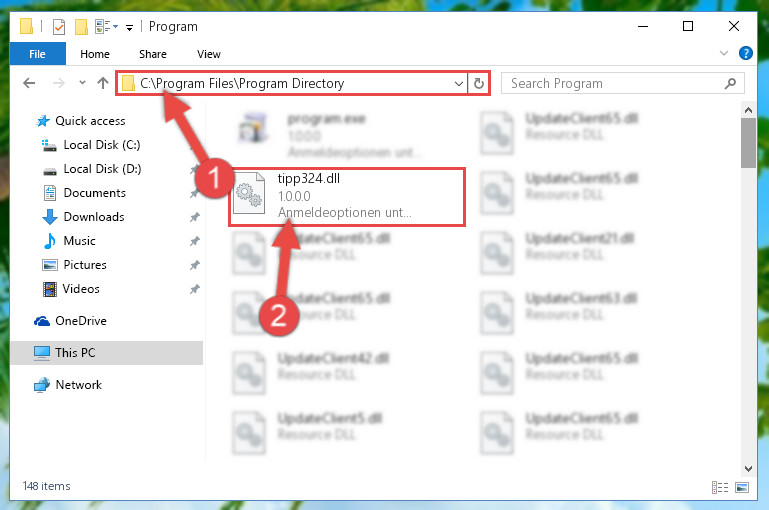Screen dimensions: 769x510
Task: Click the search magnifier icon
Action: point(730,83)
